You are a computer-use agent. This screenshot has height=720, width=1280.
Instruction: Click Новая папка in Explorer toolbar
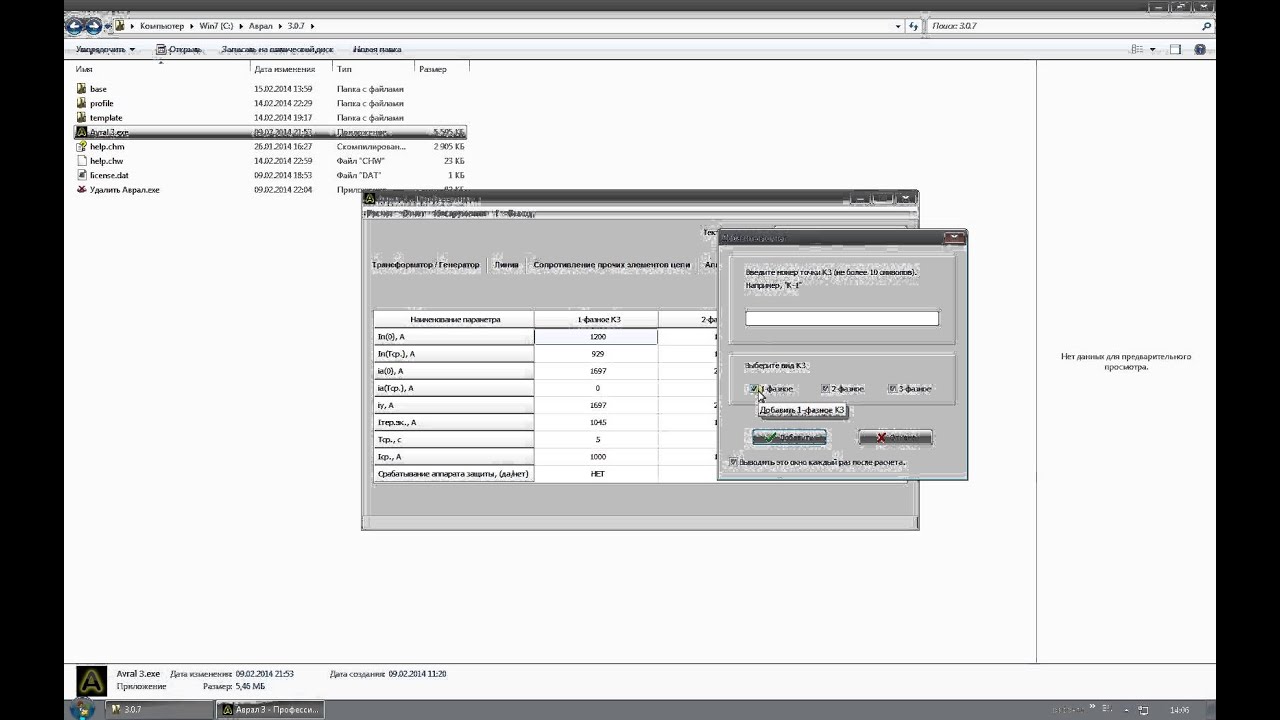pyautogui.click(x=377, y=49)
